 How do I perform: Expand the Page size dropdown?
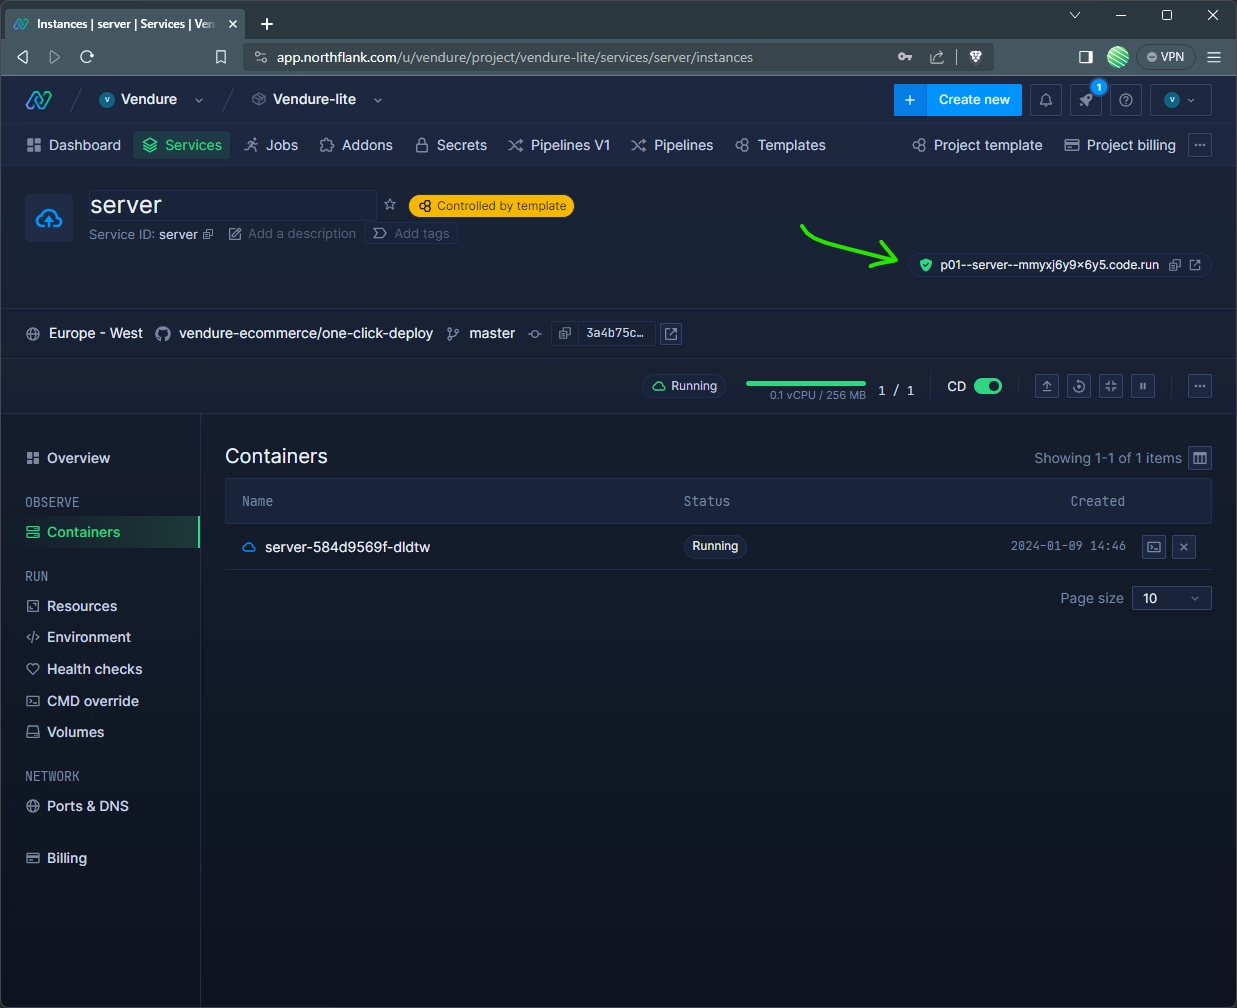point(1171,598)
